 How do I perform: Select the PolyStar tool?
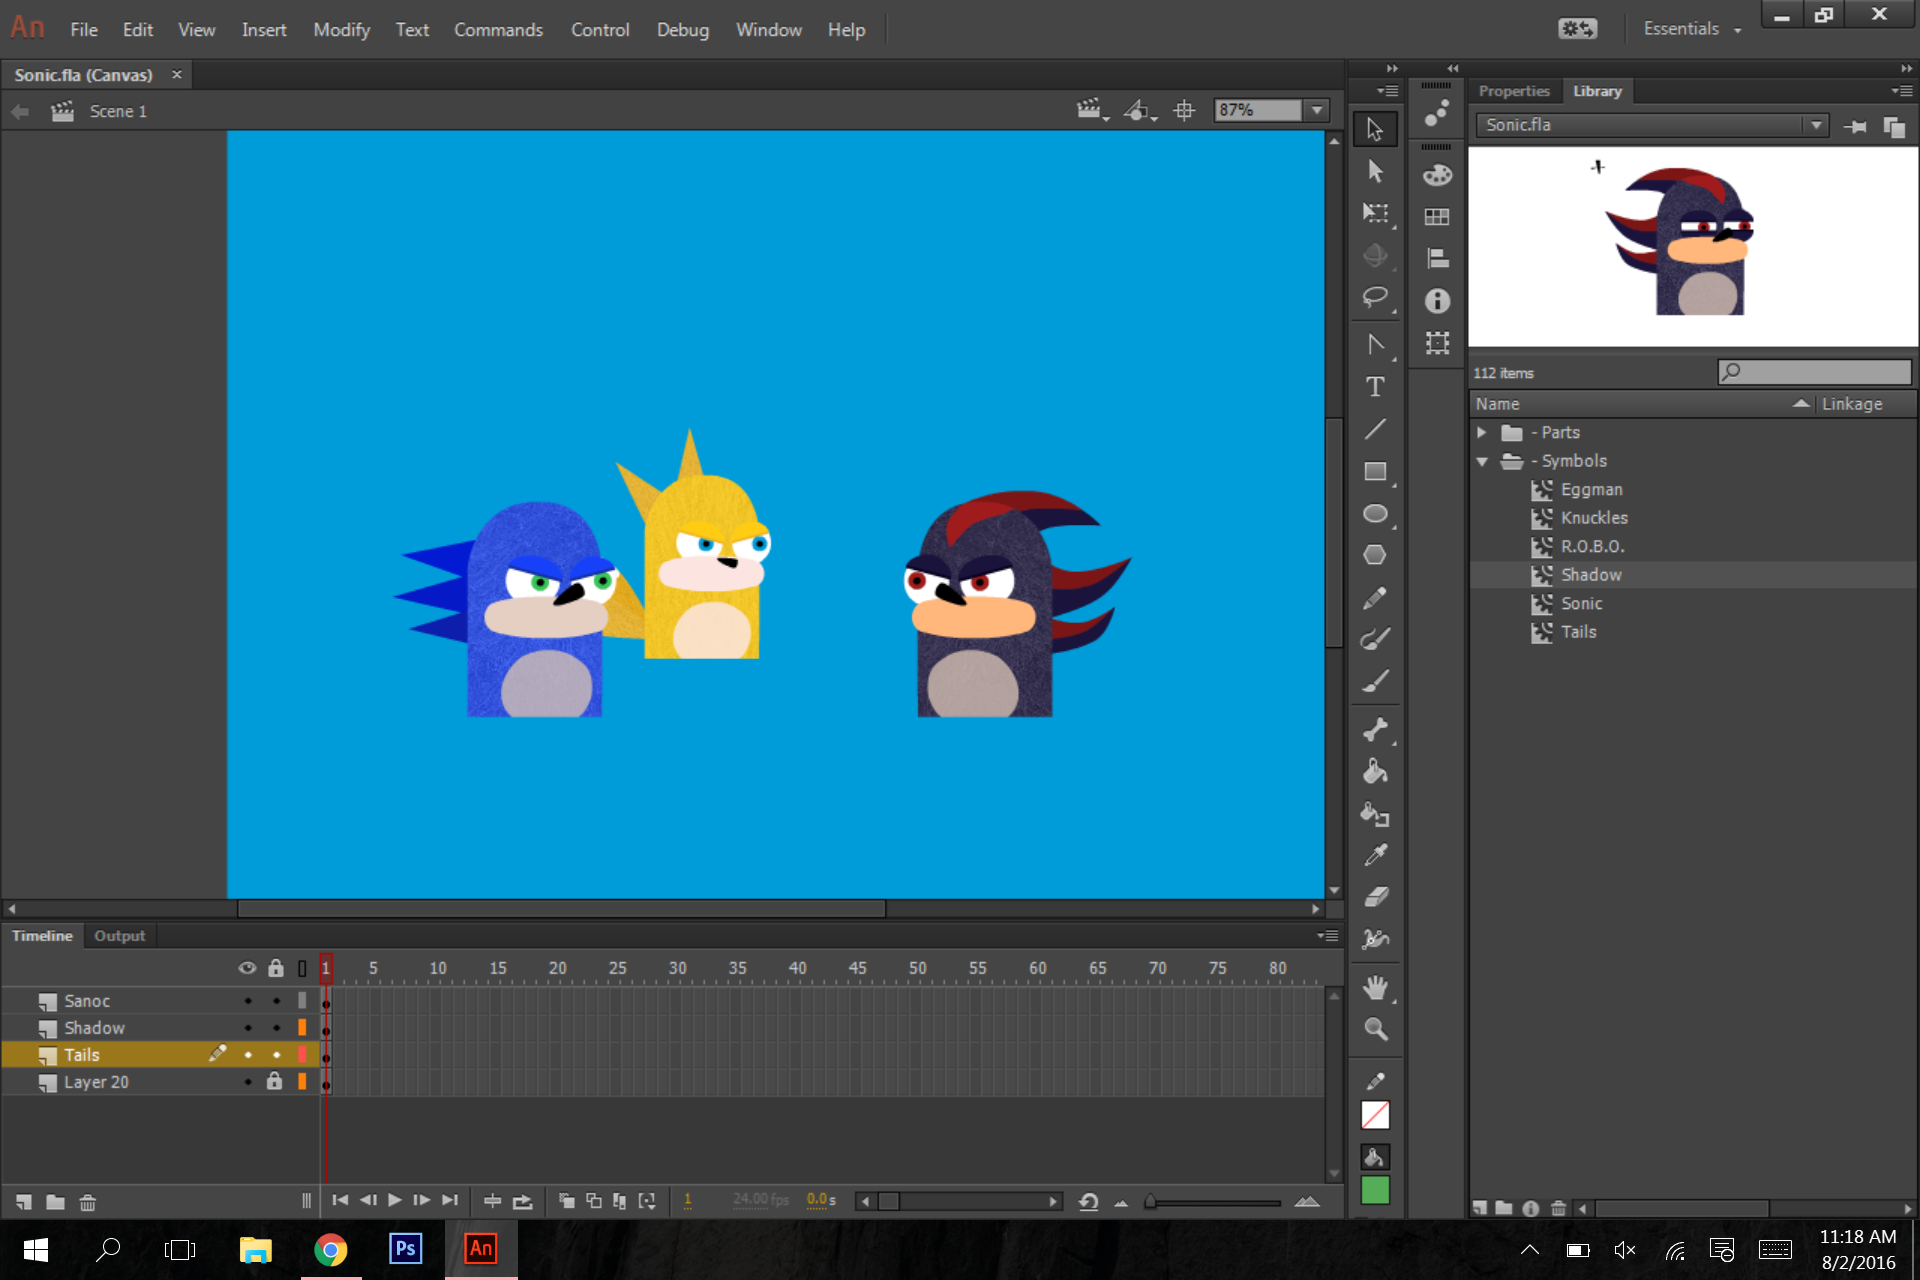point(1375,555)
